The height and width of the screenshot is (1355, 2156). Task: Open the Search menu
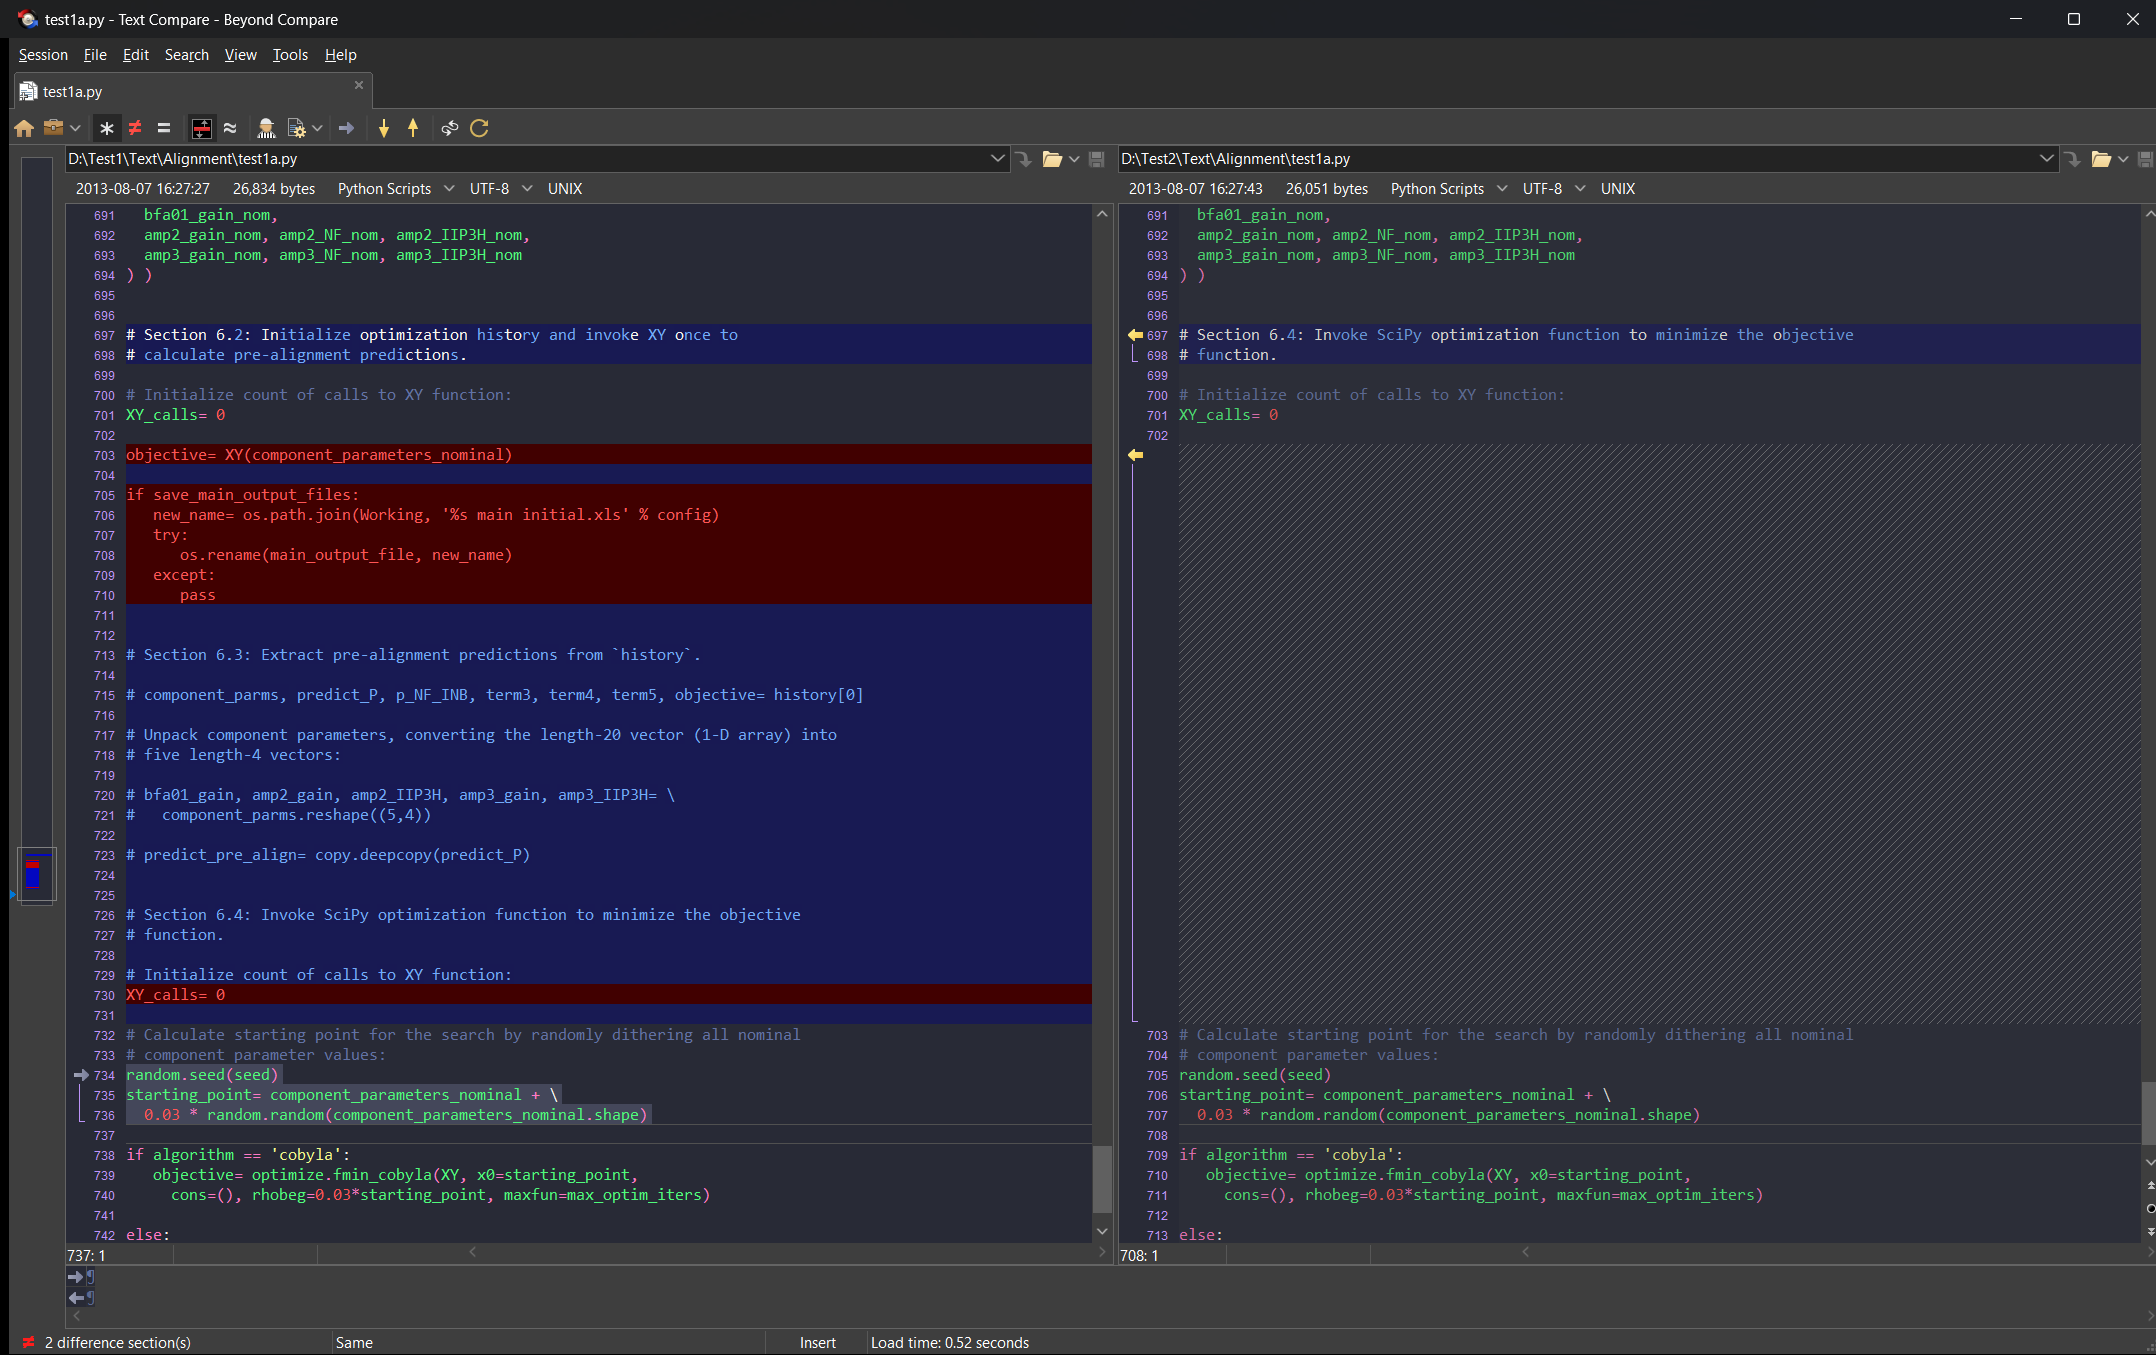point(187,55)
